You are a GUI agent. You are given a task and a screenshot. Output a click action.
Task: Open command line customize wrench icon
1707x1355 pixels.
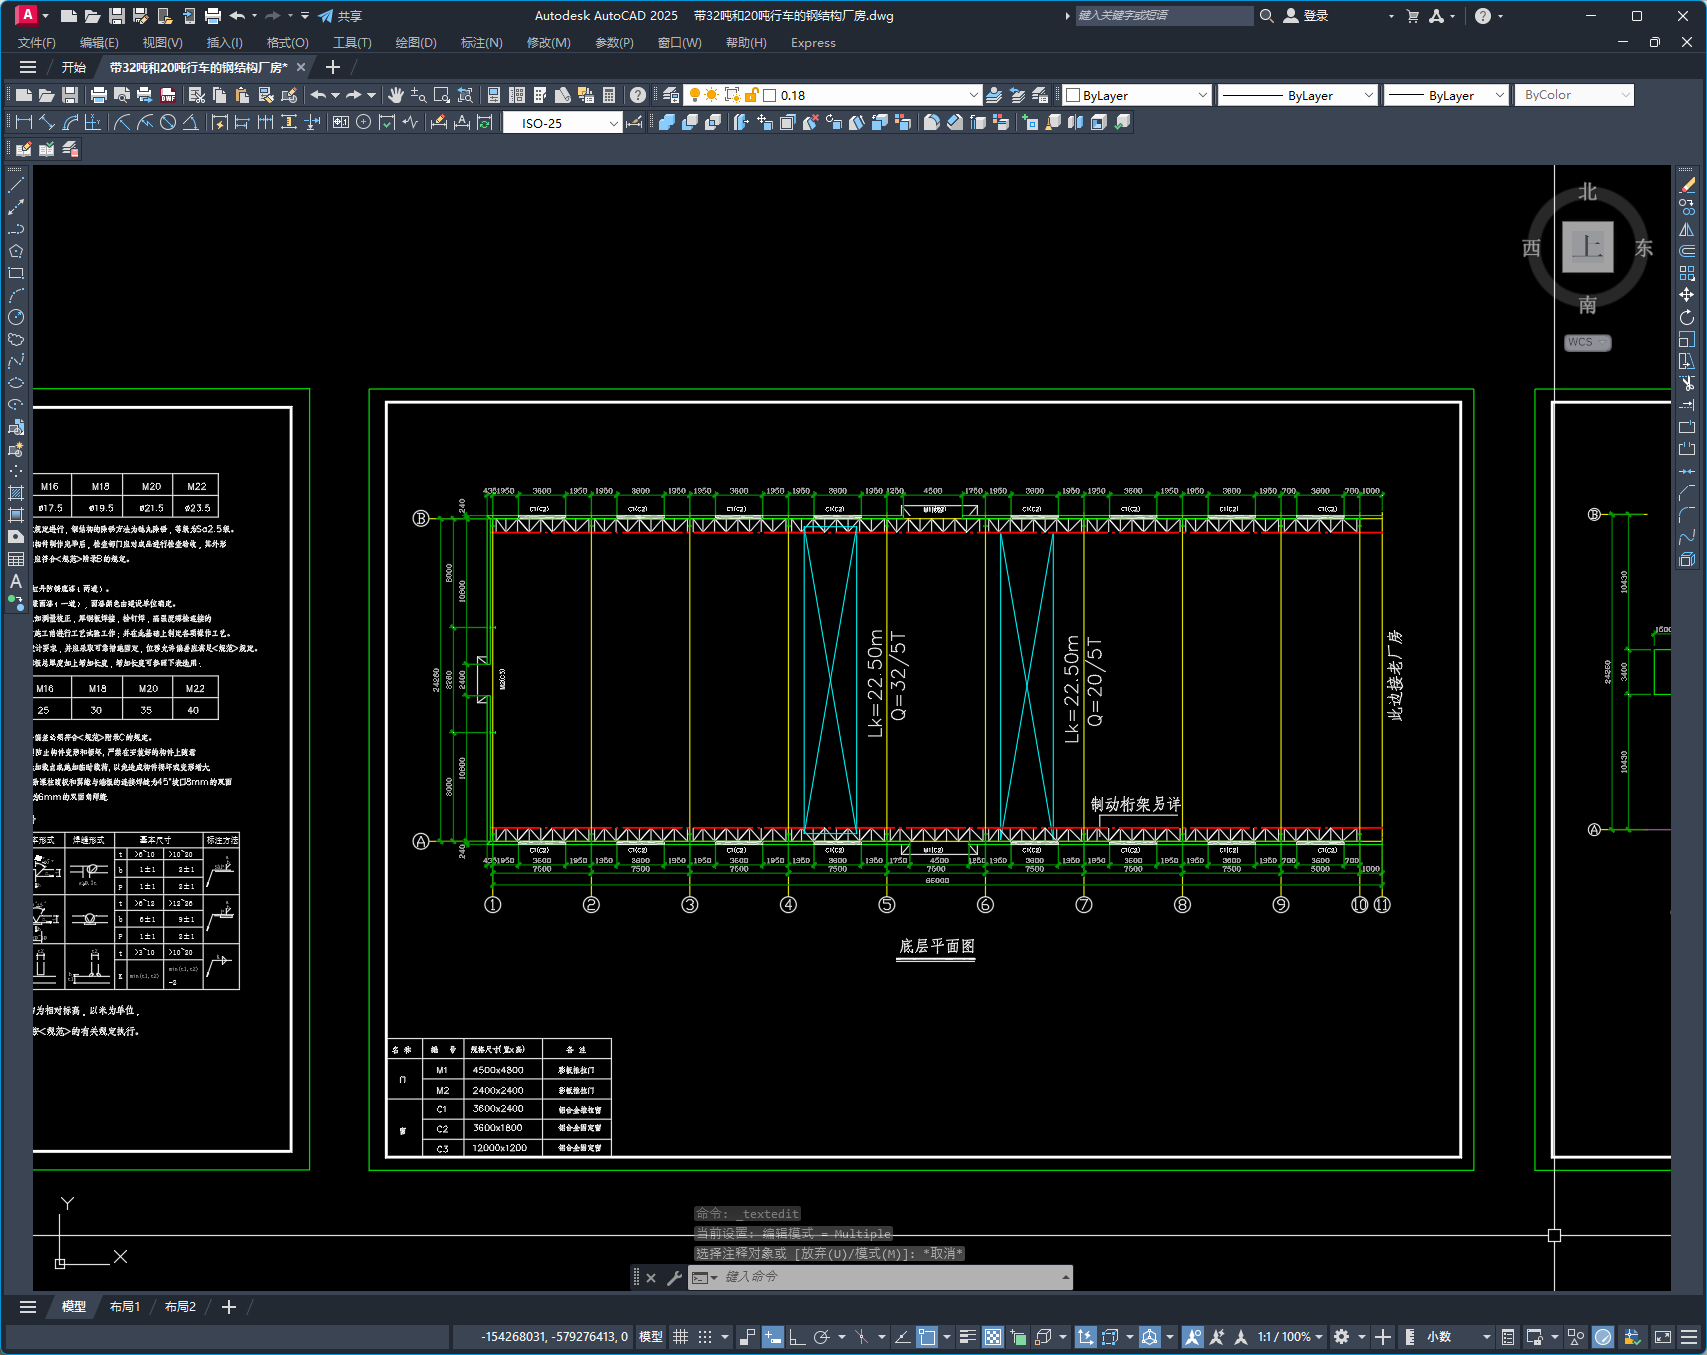point(674,1277)
